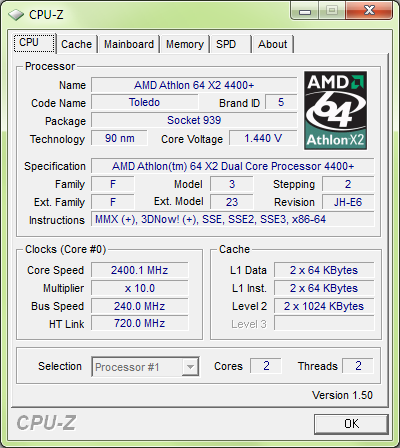
Task: Click the Core Speed value 2400.1 MHz
Action: pyautogui.click(x=140, y=270)
